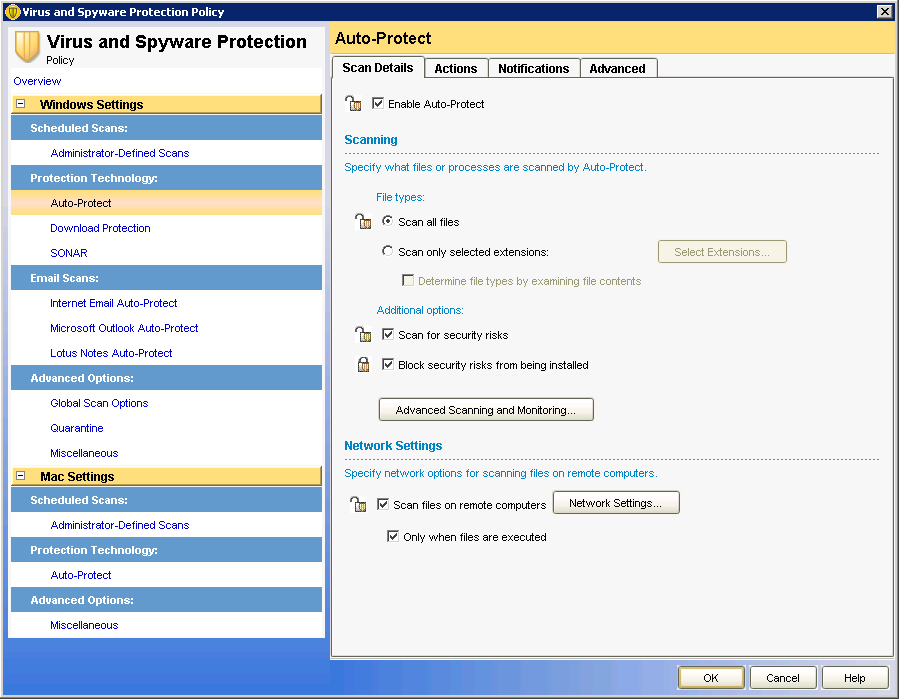
Task: Open Advanced Scanning and Monitoring dialog
Action: coord(486,410)
